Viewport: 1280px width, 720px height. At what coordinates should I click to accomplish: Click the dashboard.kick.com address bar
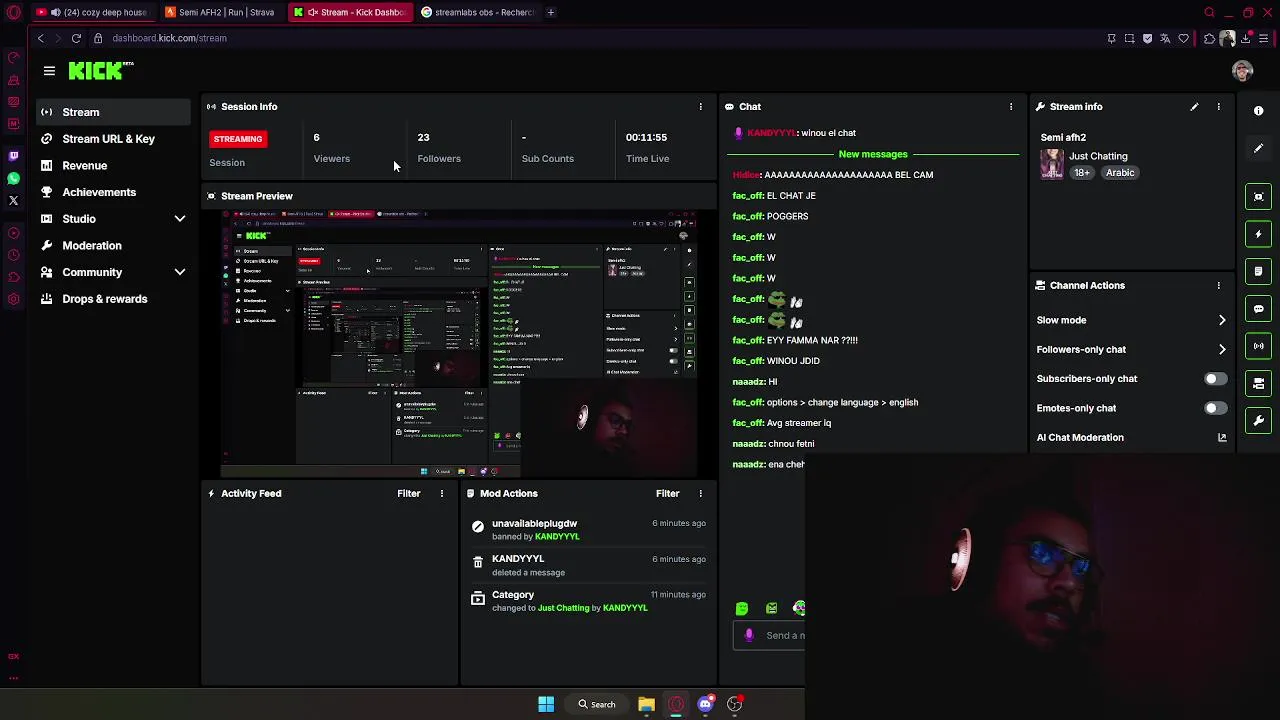pyautogui.click(x=169, y=38)
